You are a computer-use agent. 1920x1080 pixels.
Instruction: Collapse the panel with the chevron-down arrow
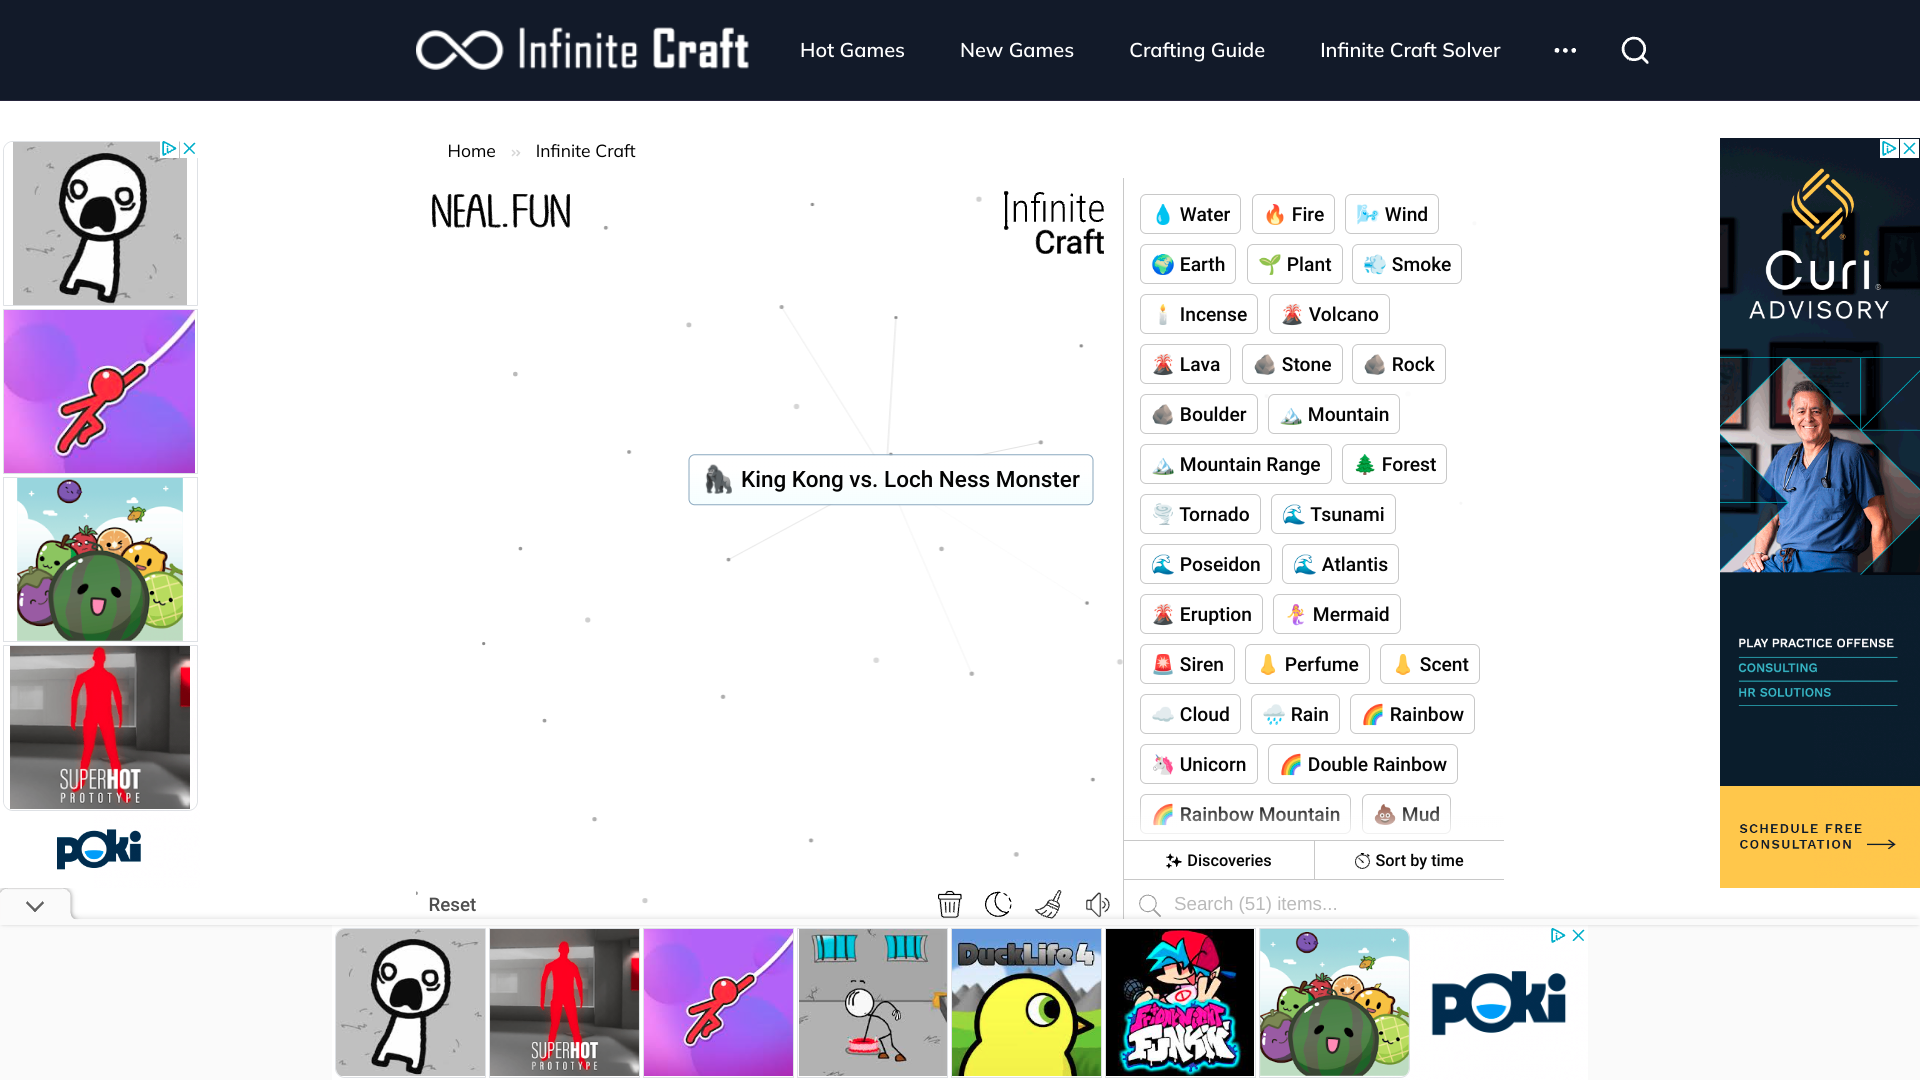point(35,906)
